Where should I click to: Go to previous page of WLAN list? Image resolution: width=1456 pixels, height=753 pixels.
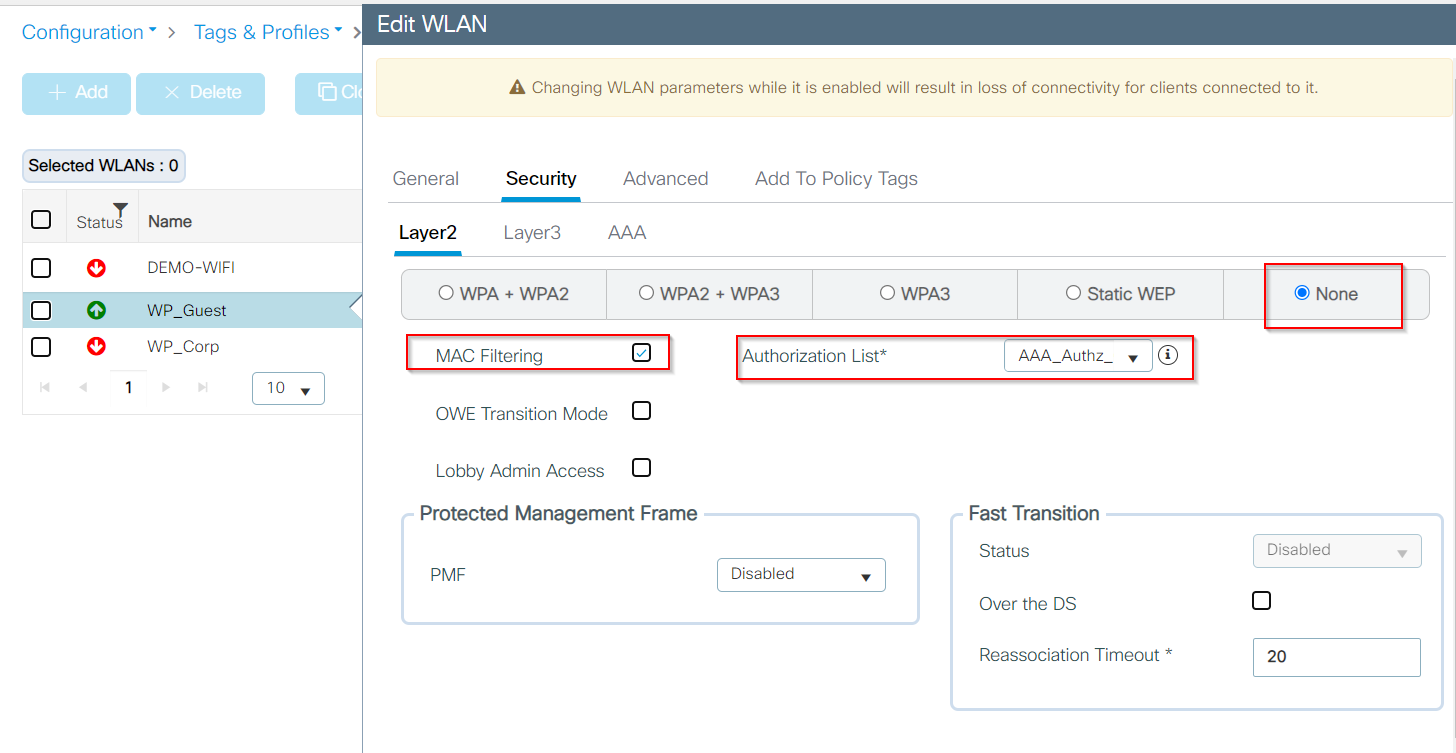[x=83, y=387]
